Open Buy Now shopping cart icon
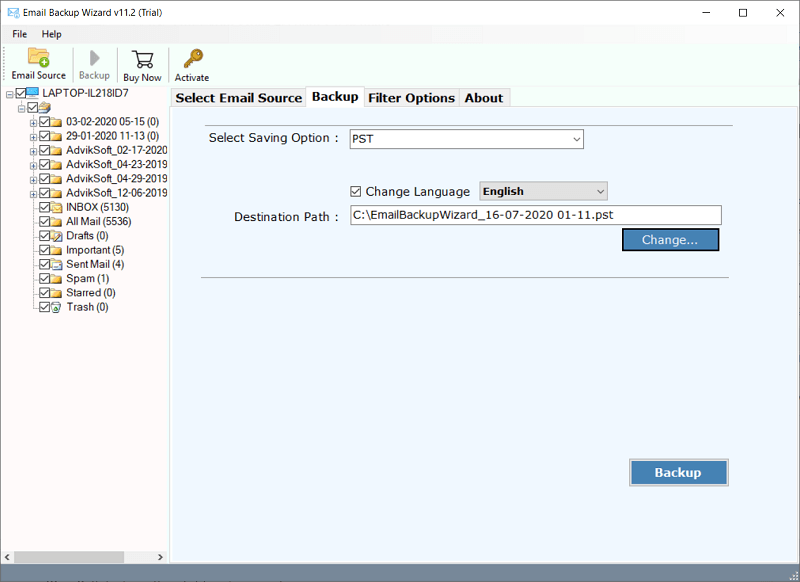Viewport: 800px width, 582px height. coord(142,59)
